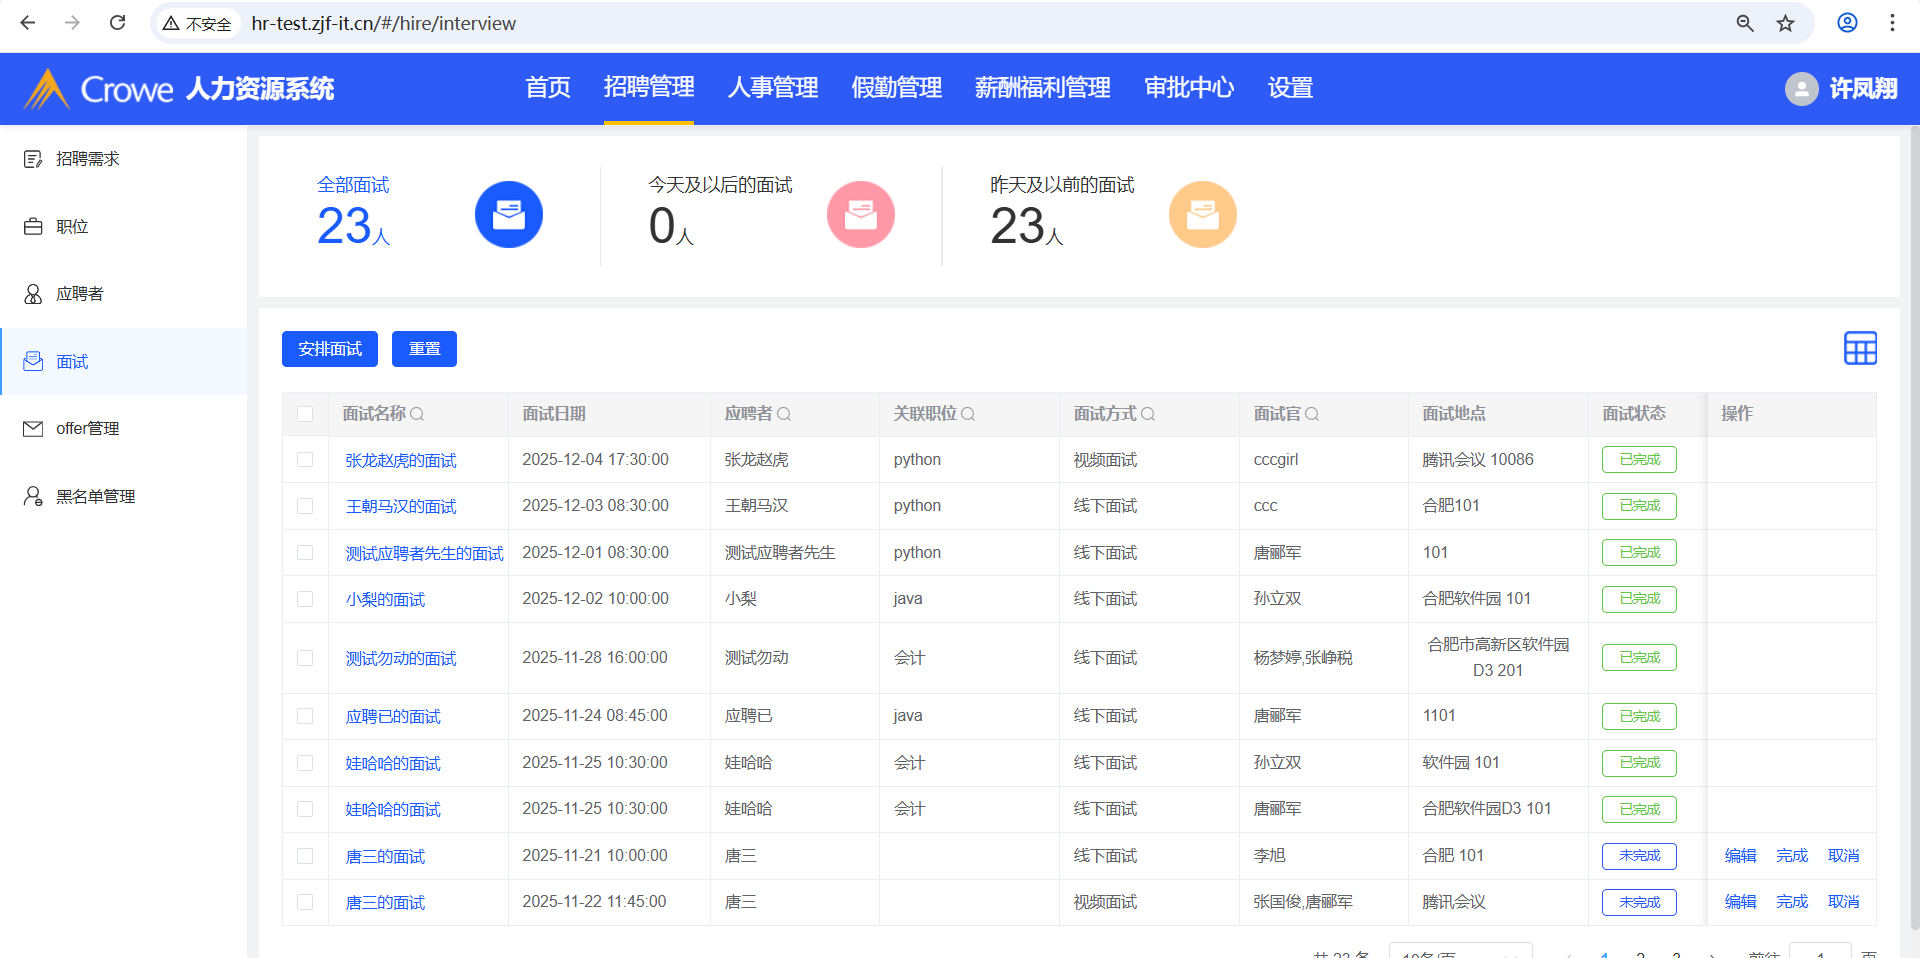Click the 安排面试 button
1920x958 pixels.
330,349
